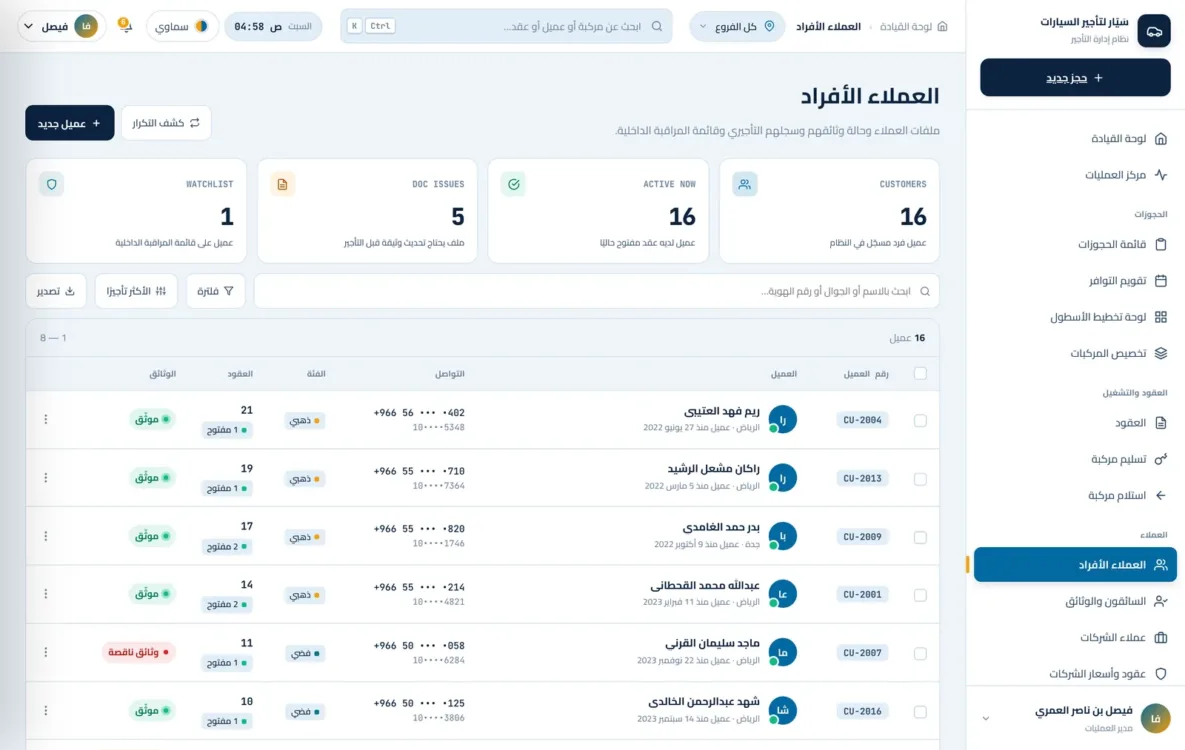Open row actions for بدر حمد الغامدي
The width and height of the screenshot is (1185, 750).
(46, 536)
